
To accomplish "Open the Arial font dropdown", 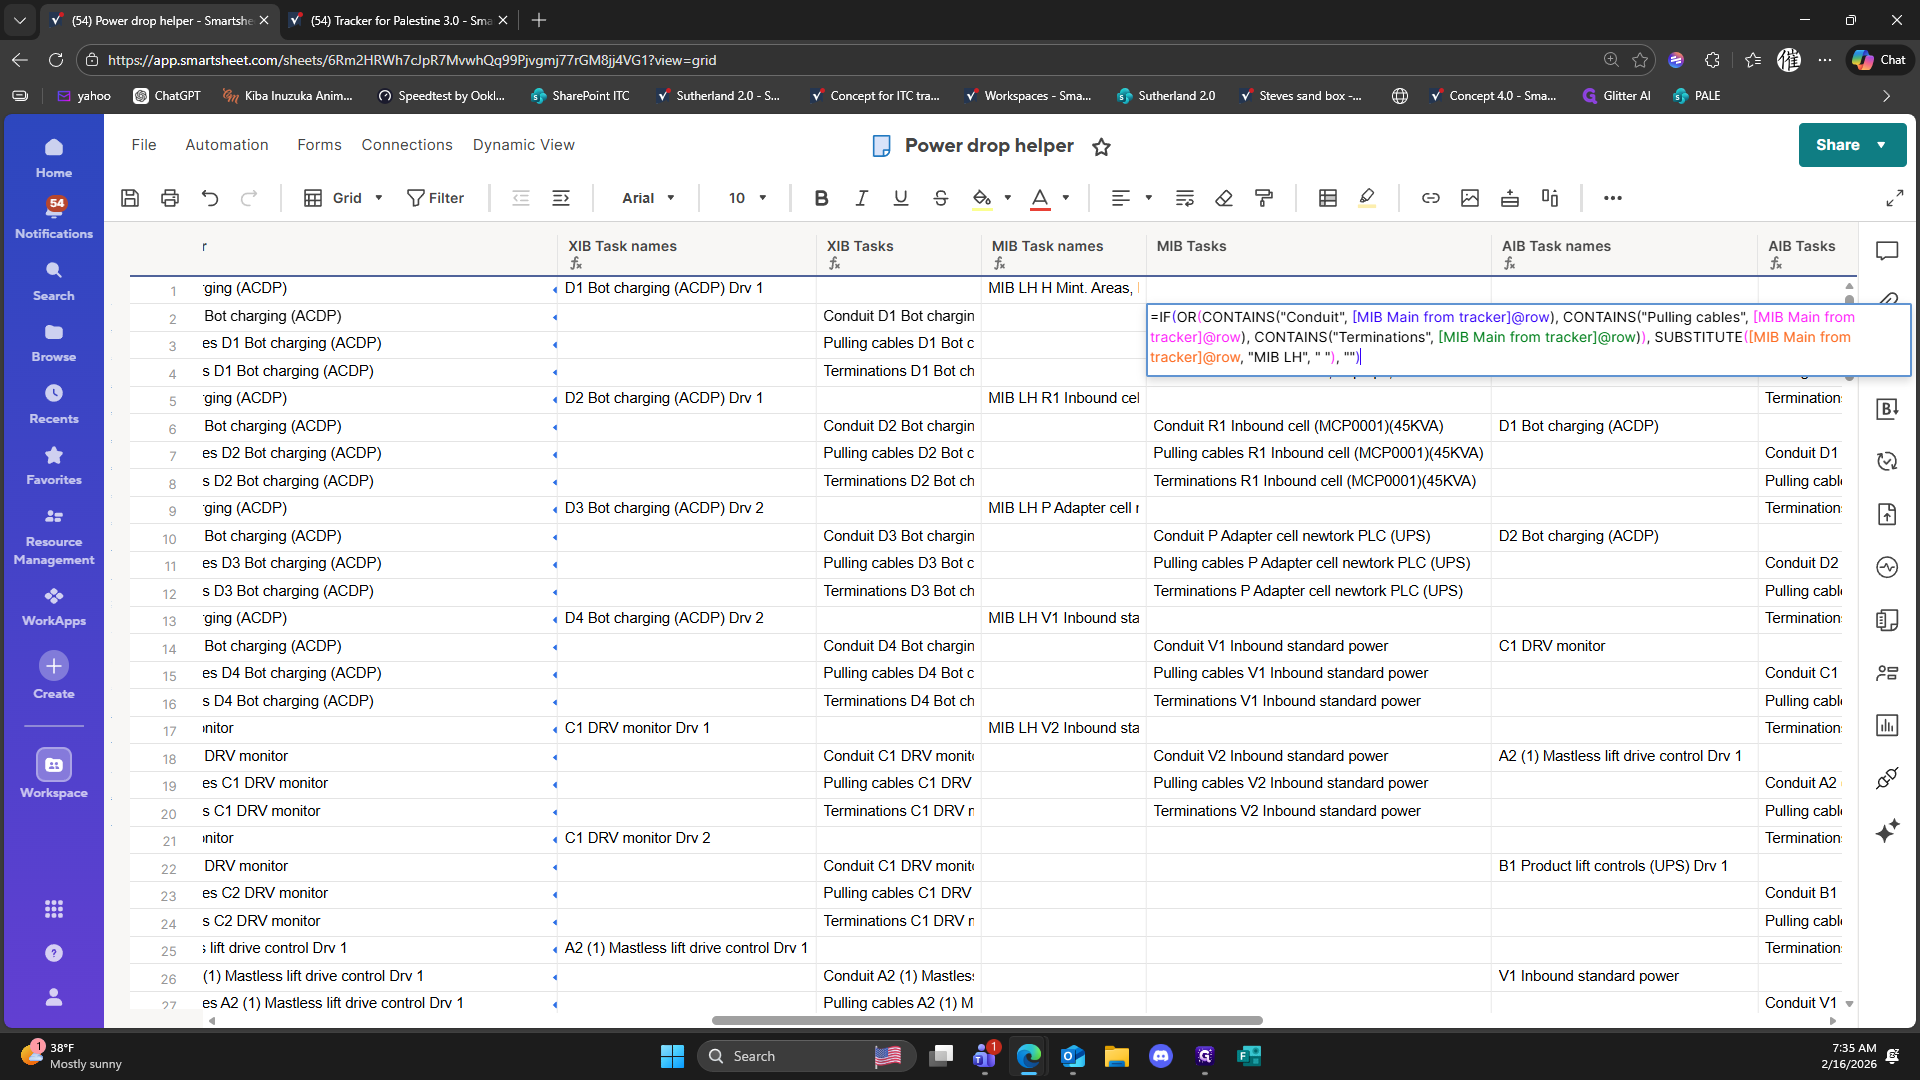I will (x=648, y=198).
